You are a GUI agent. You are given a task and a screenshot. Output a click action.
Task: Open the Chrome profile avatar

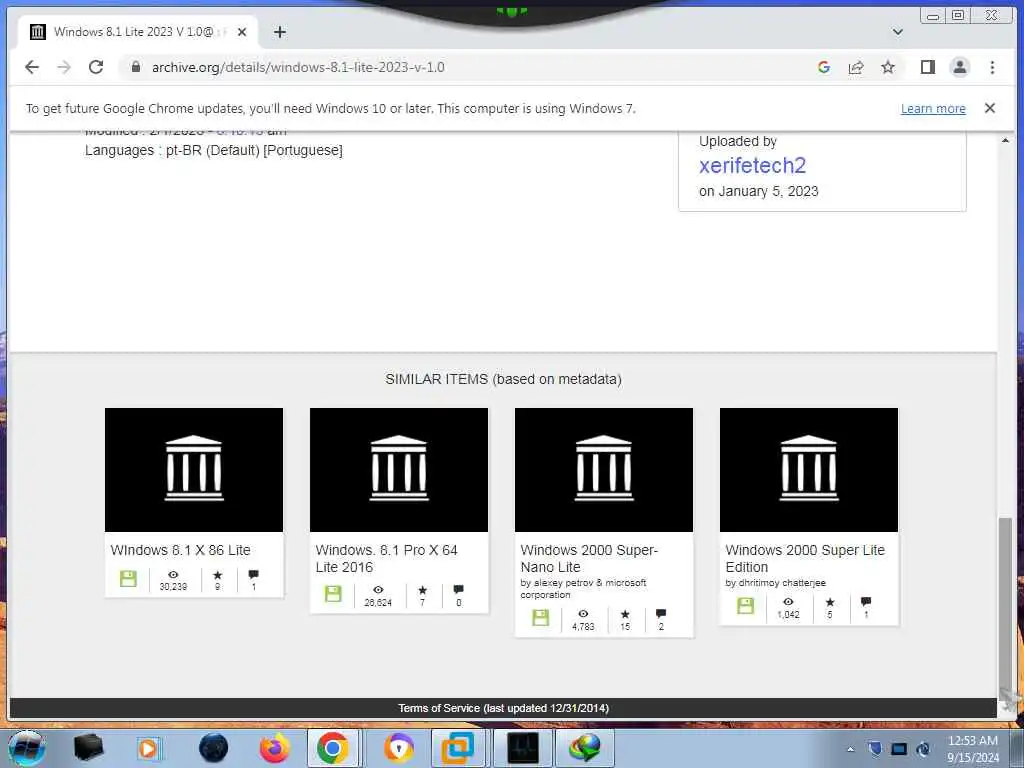(959, 67)
